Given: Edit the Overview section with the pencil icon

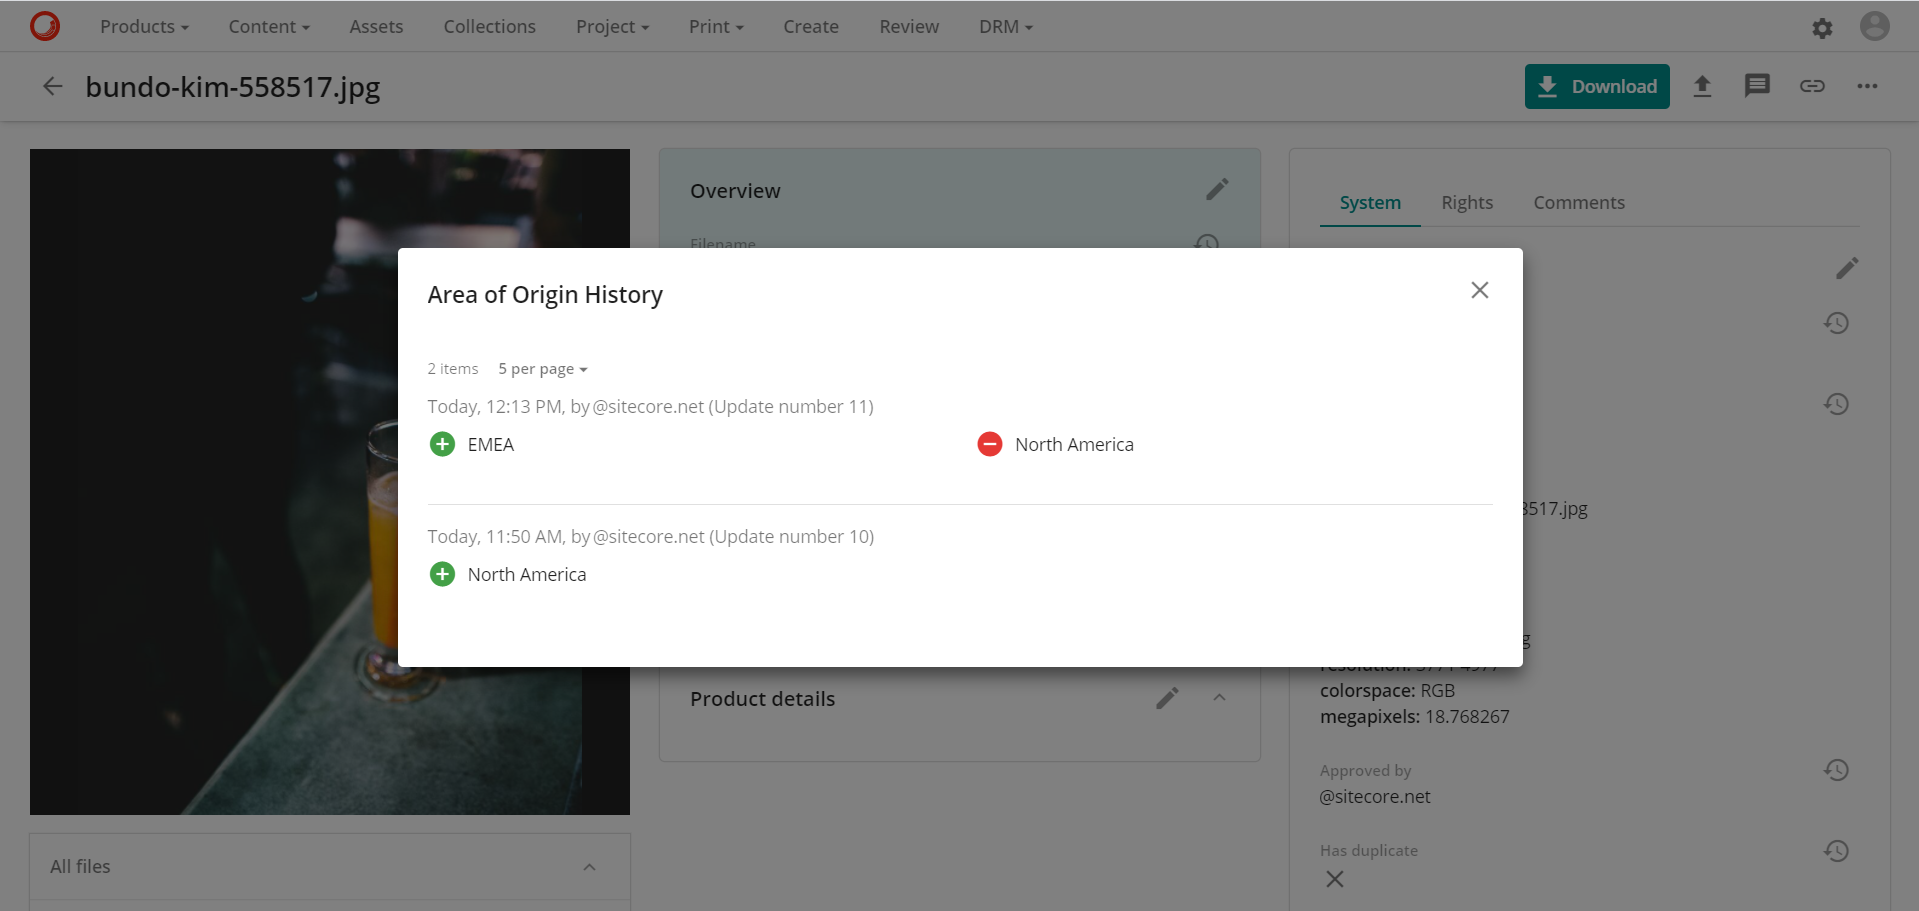Looking at the screenshot, I should click(1217, 189).
